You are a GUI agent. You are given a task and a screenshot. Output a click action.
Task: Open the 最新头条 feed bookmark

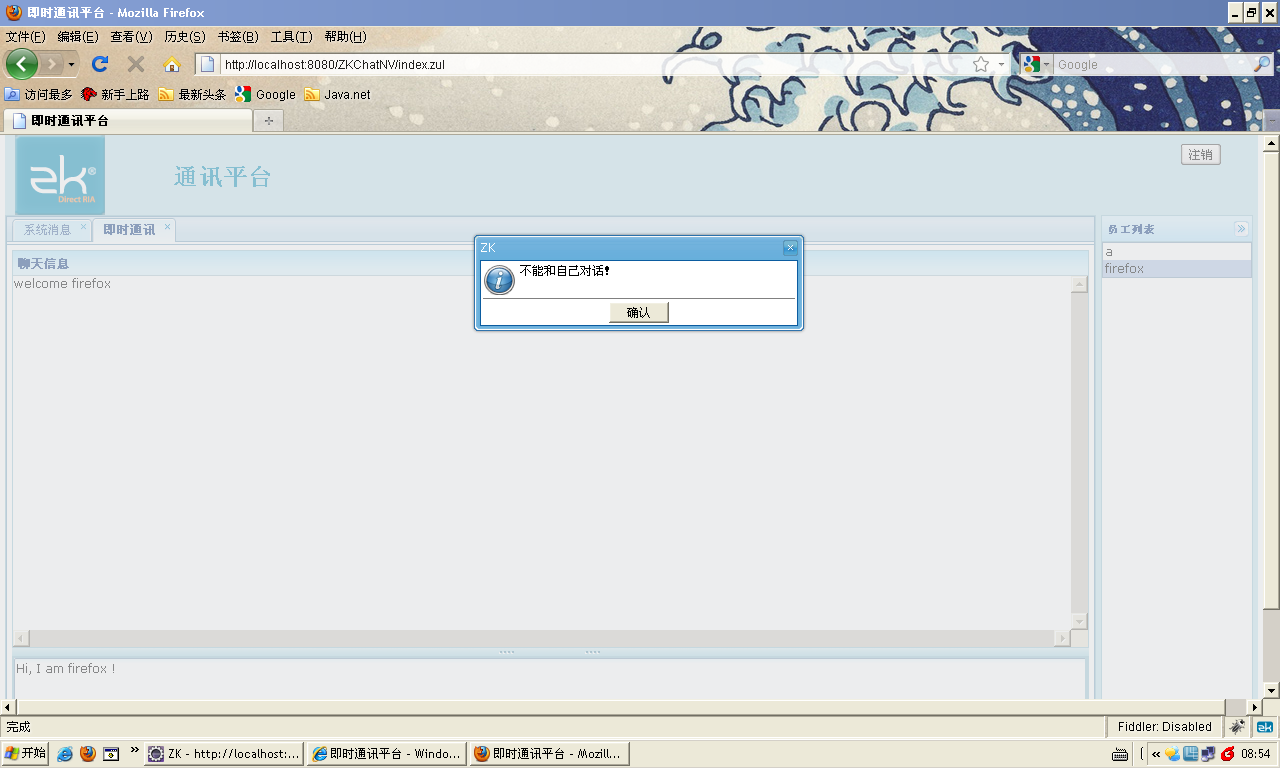pyautogui.click(x=192, y=95)
